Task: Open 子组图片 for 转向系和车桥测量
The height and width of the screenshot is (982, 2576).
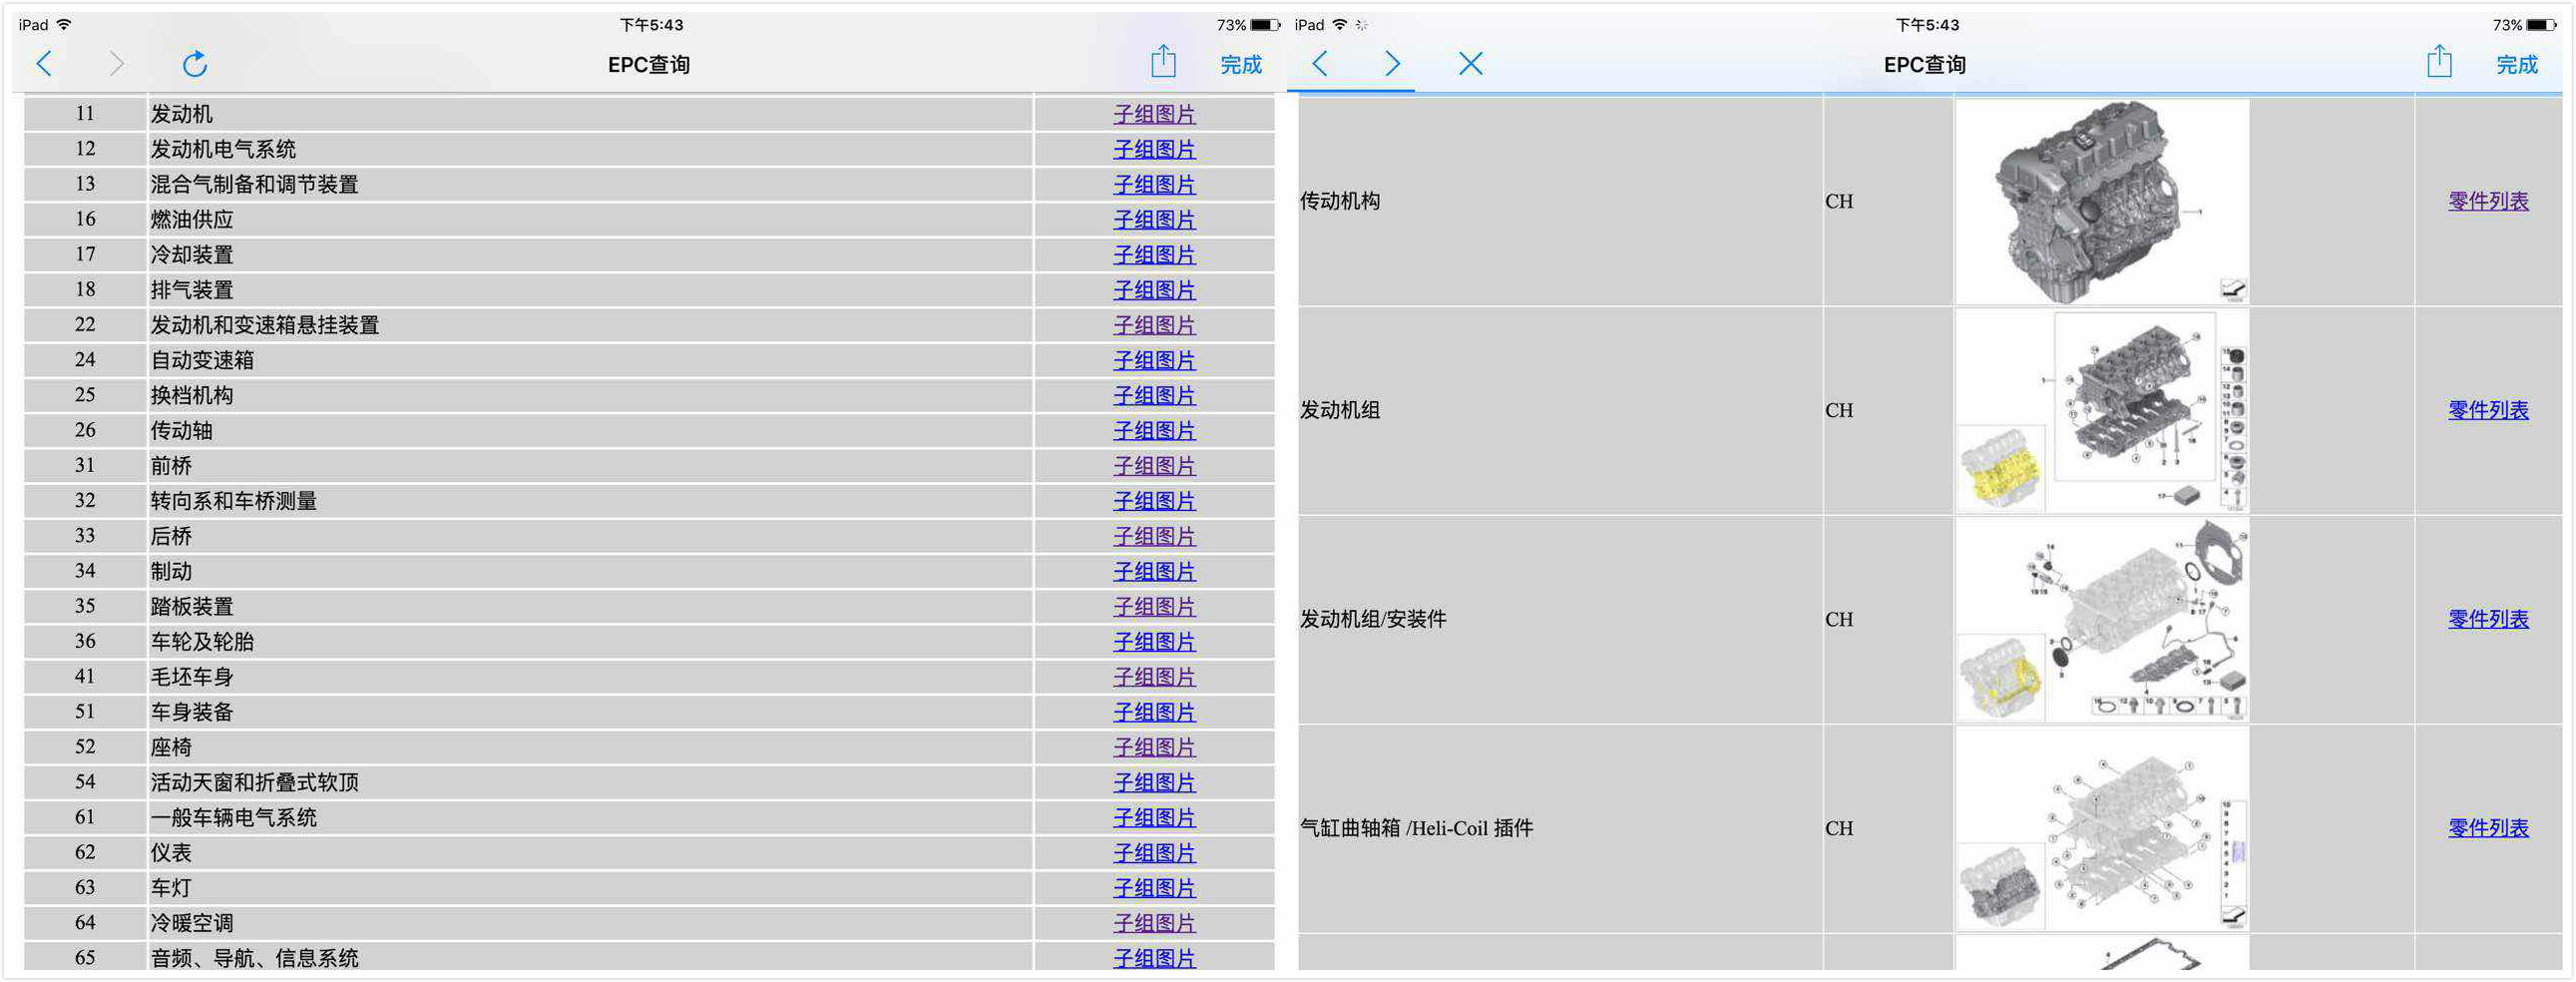Action: 1154,501
